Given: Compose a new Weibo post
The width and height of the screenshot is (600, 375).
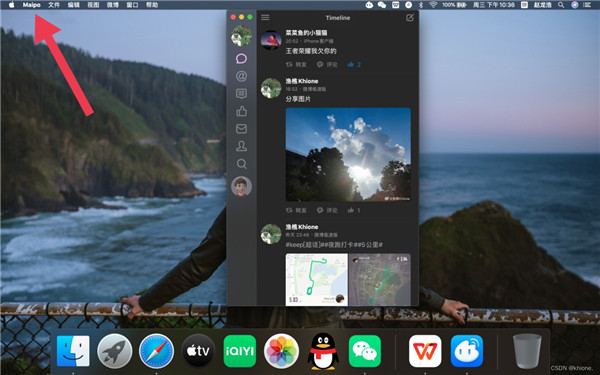Looking at the screenshot, I should [410, 18].
